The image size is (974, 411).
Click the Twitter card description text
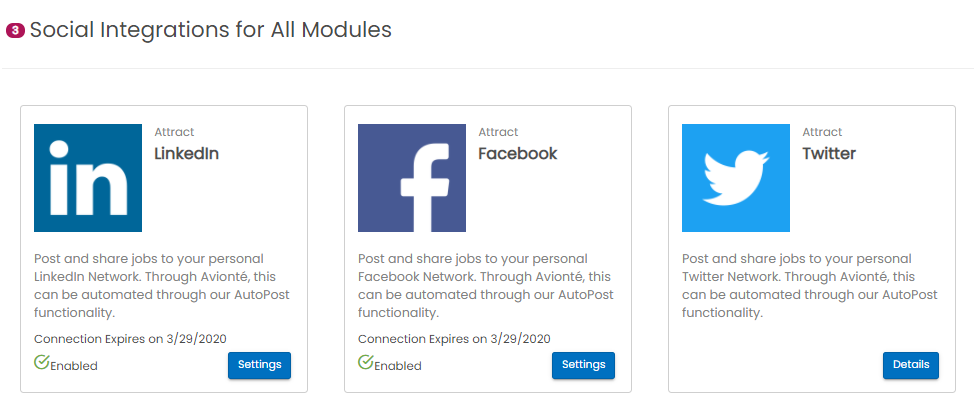810,285
